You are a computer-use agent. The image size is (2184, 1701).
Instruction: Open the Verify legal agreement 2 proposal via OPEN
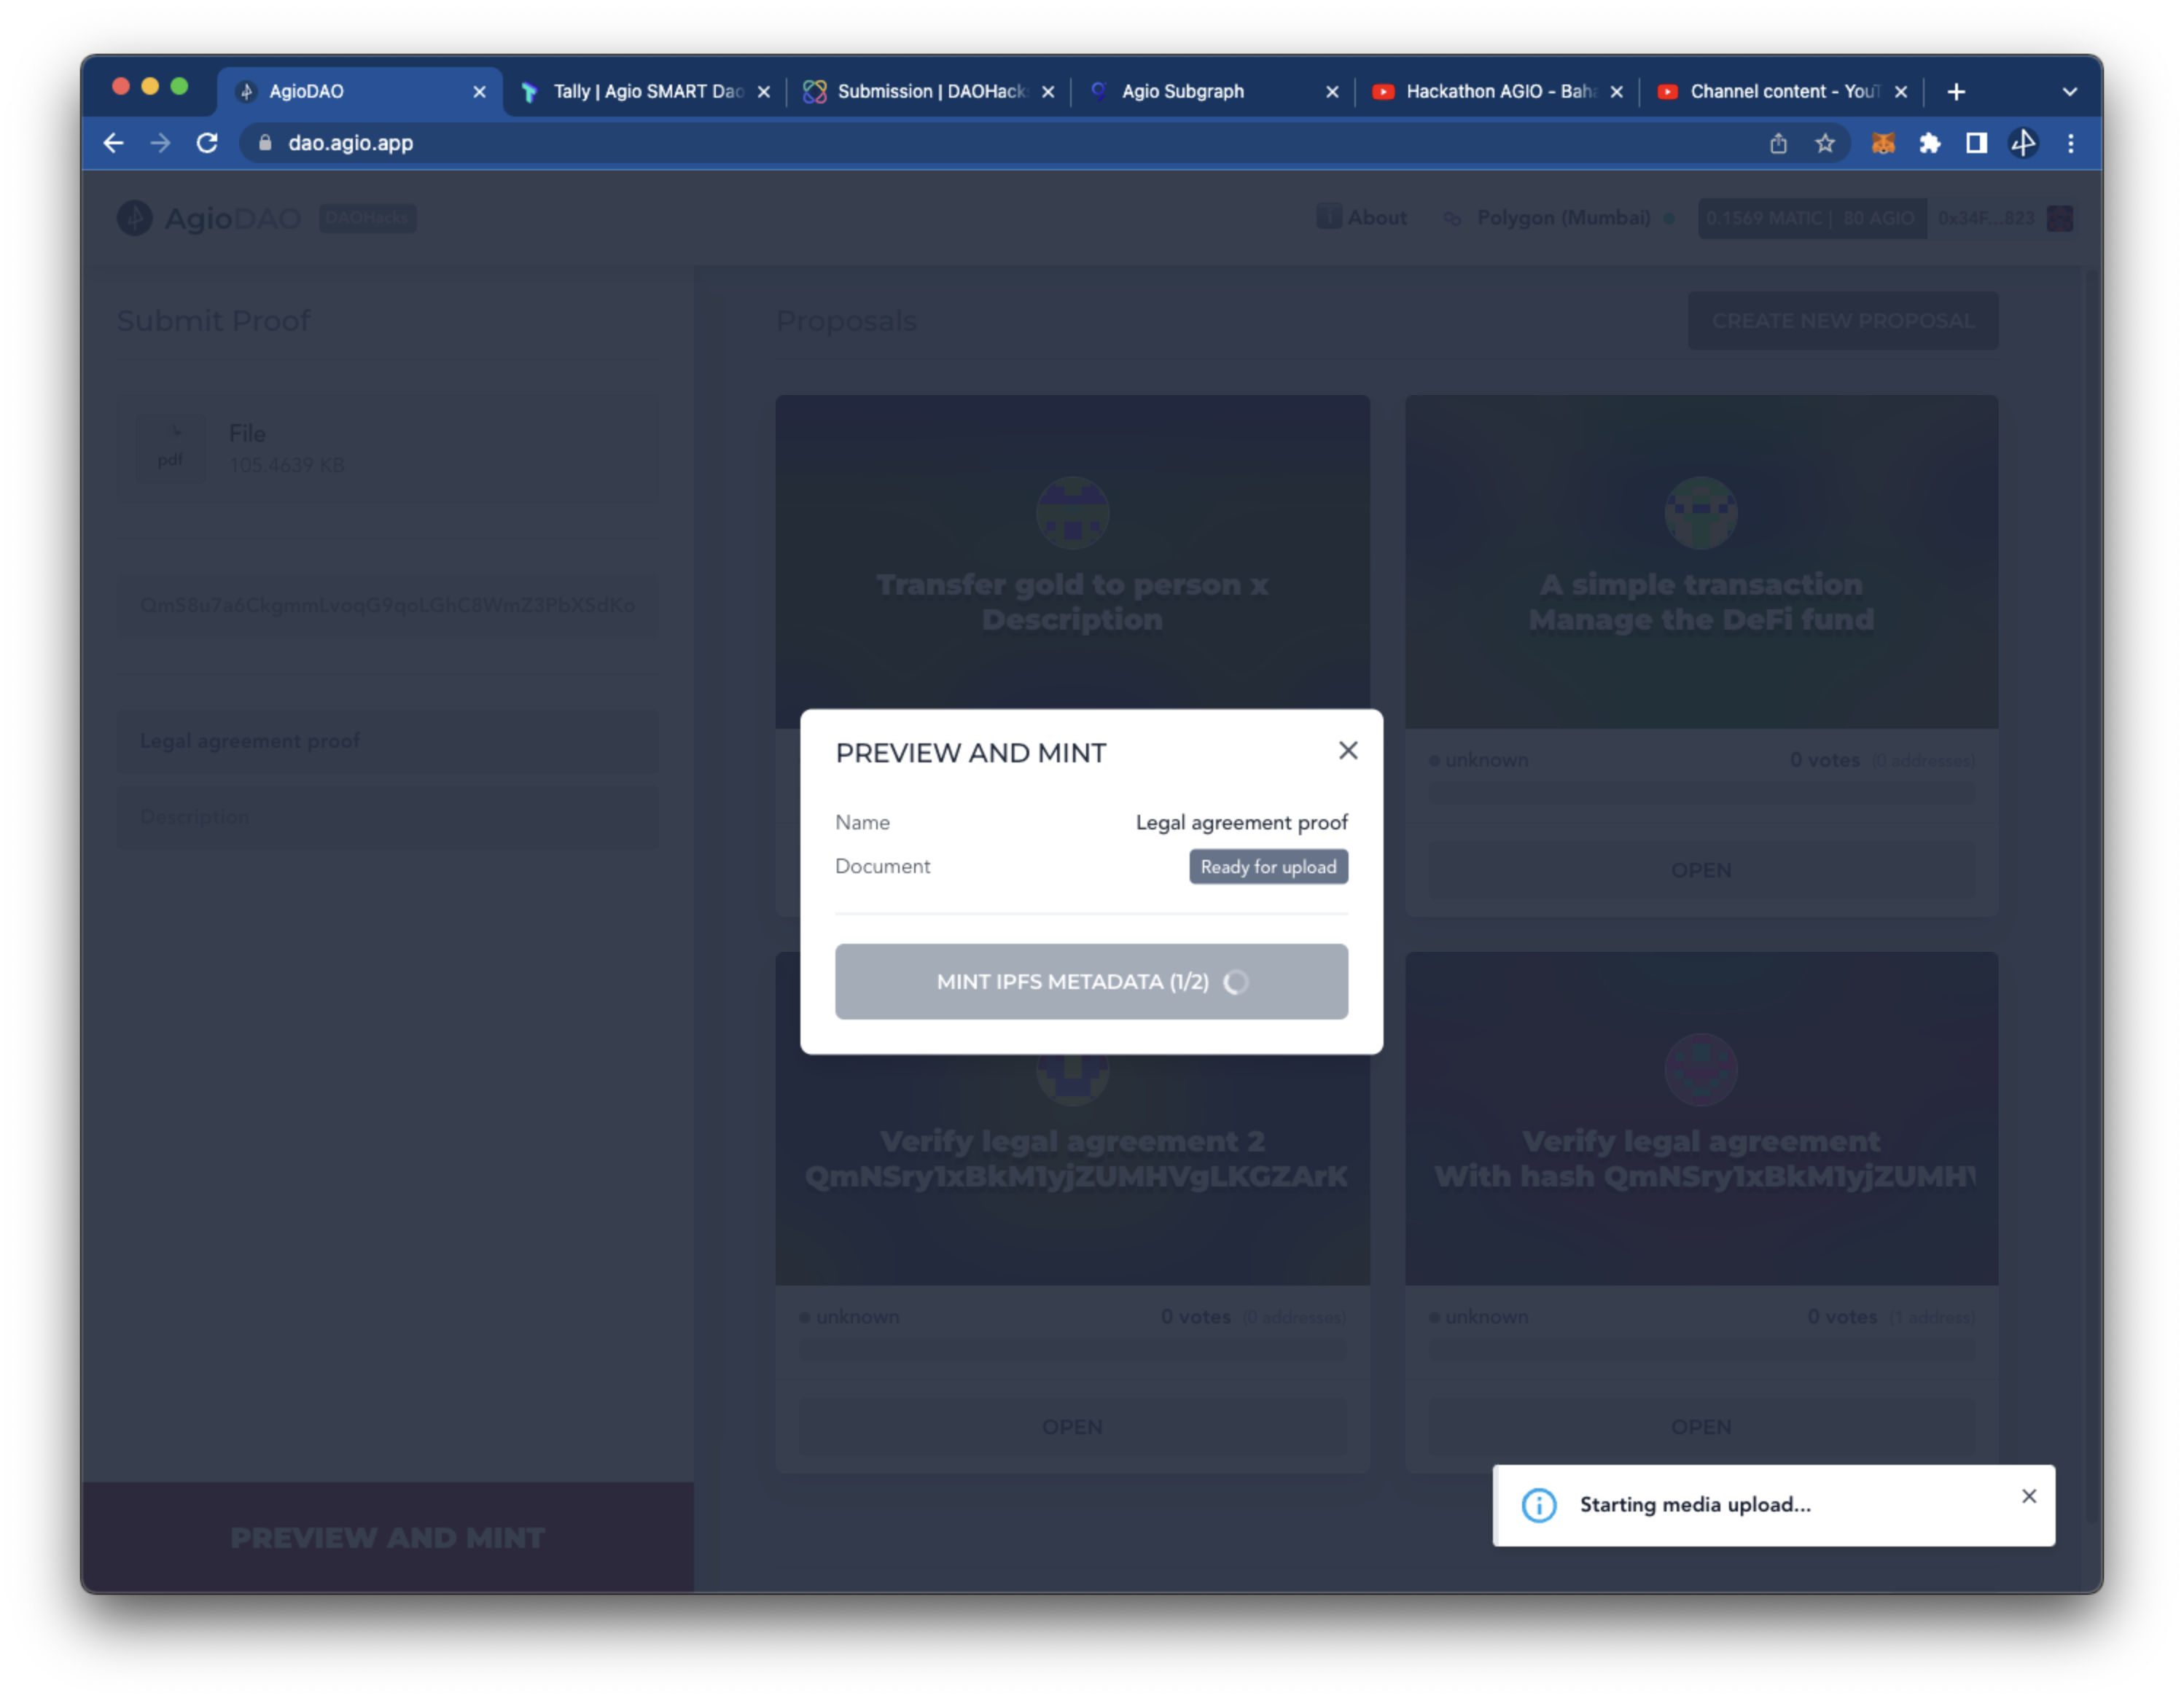click(1072, 1427)
